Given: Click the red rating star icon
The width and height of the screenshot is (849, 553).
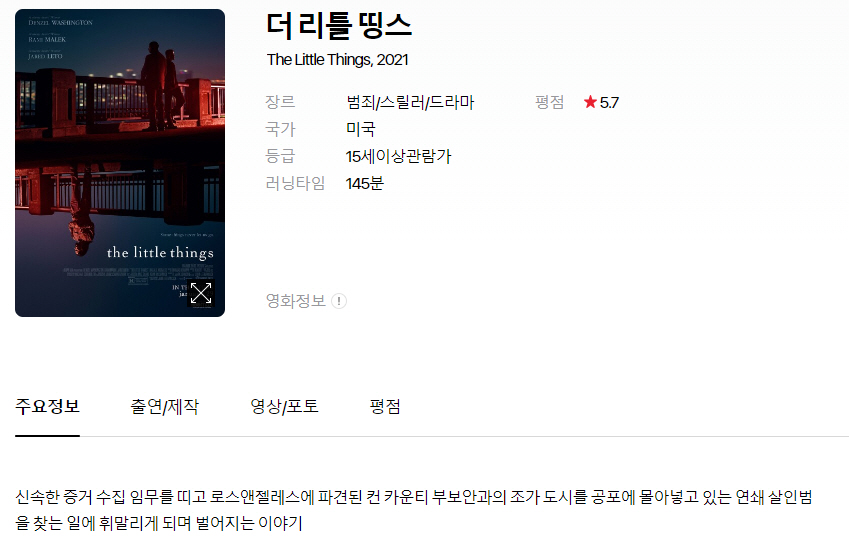Looking at the screenshot, I should 590,102.
